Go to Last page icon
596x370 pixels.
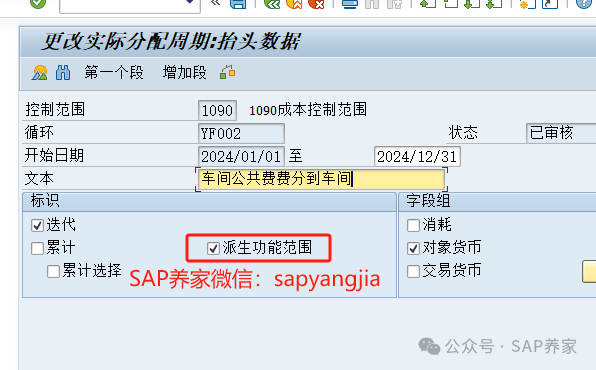click(495, 4)
